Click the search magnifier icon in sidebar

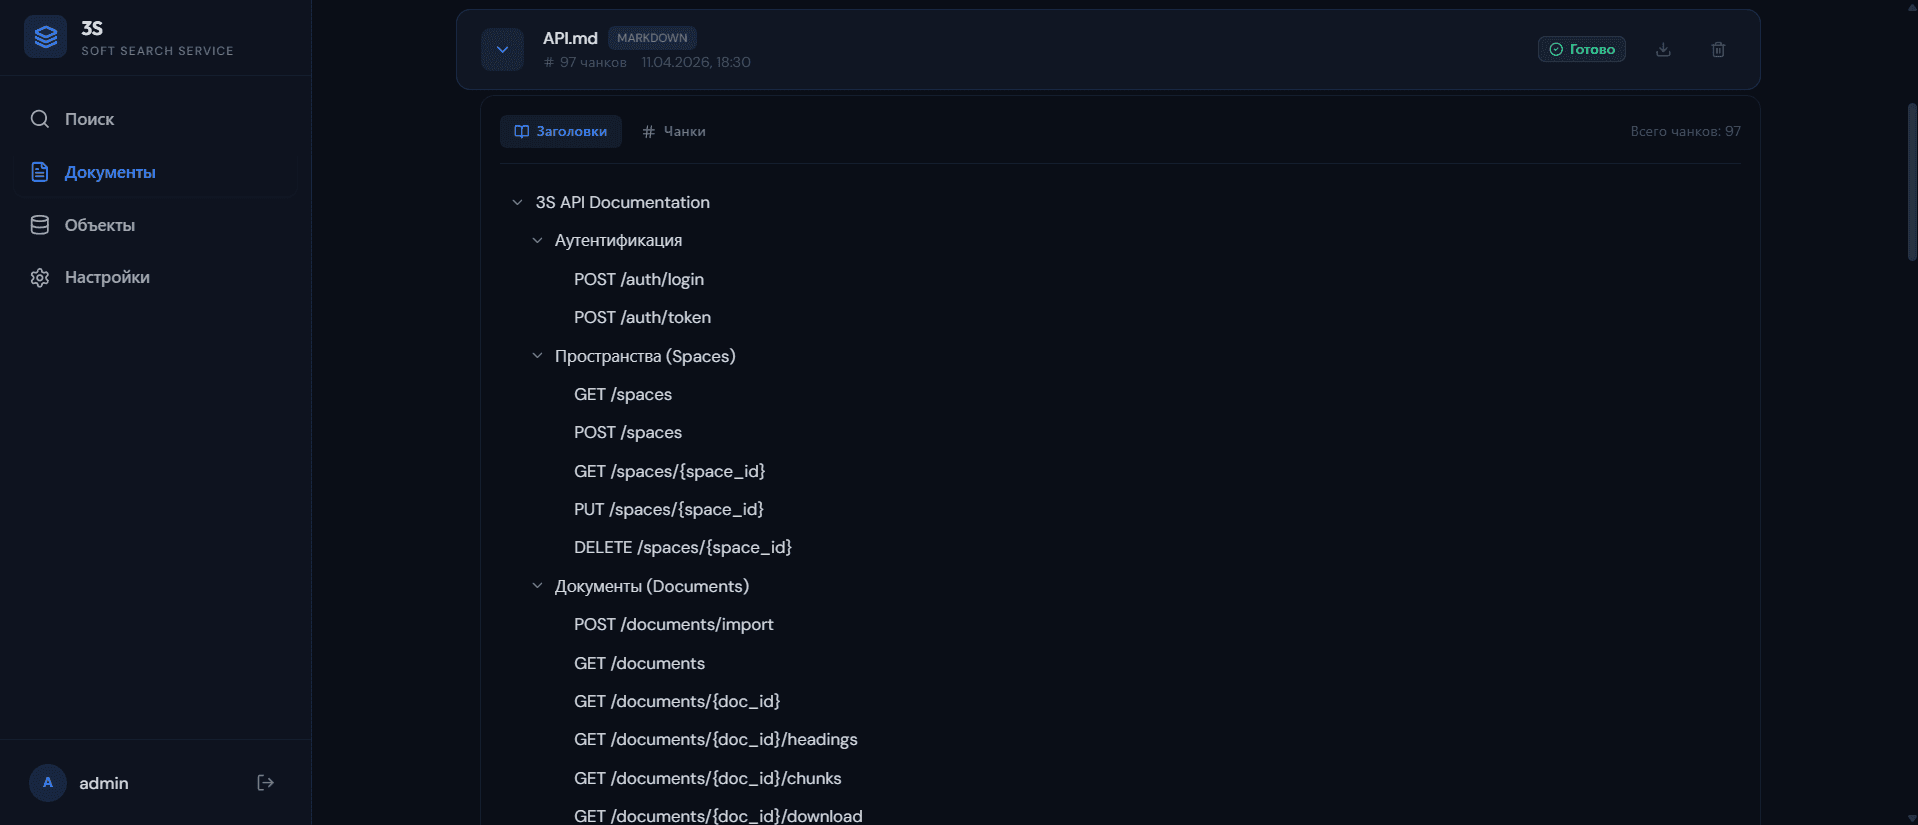[x=40, y=119]
